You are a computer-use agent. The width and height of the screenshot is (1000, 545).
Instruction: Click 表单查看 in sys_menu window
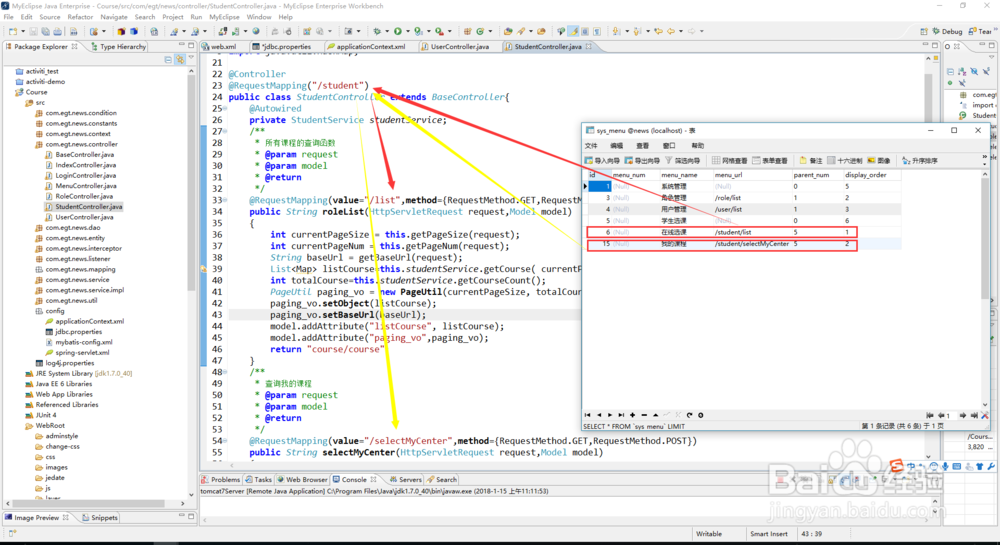pos(770,161)
